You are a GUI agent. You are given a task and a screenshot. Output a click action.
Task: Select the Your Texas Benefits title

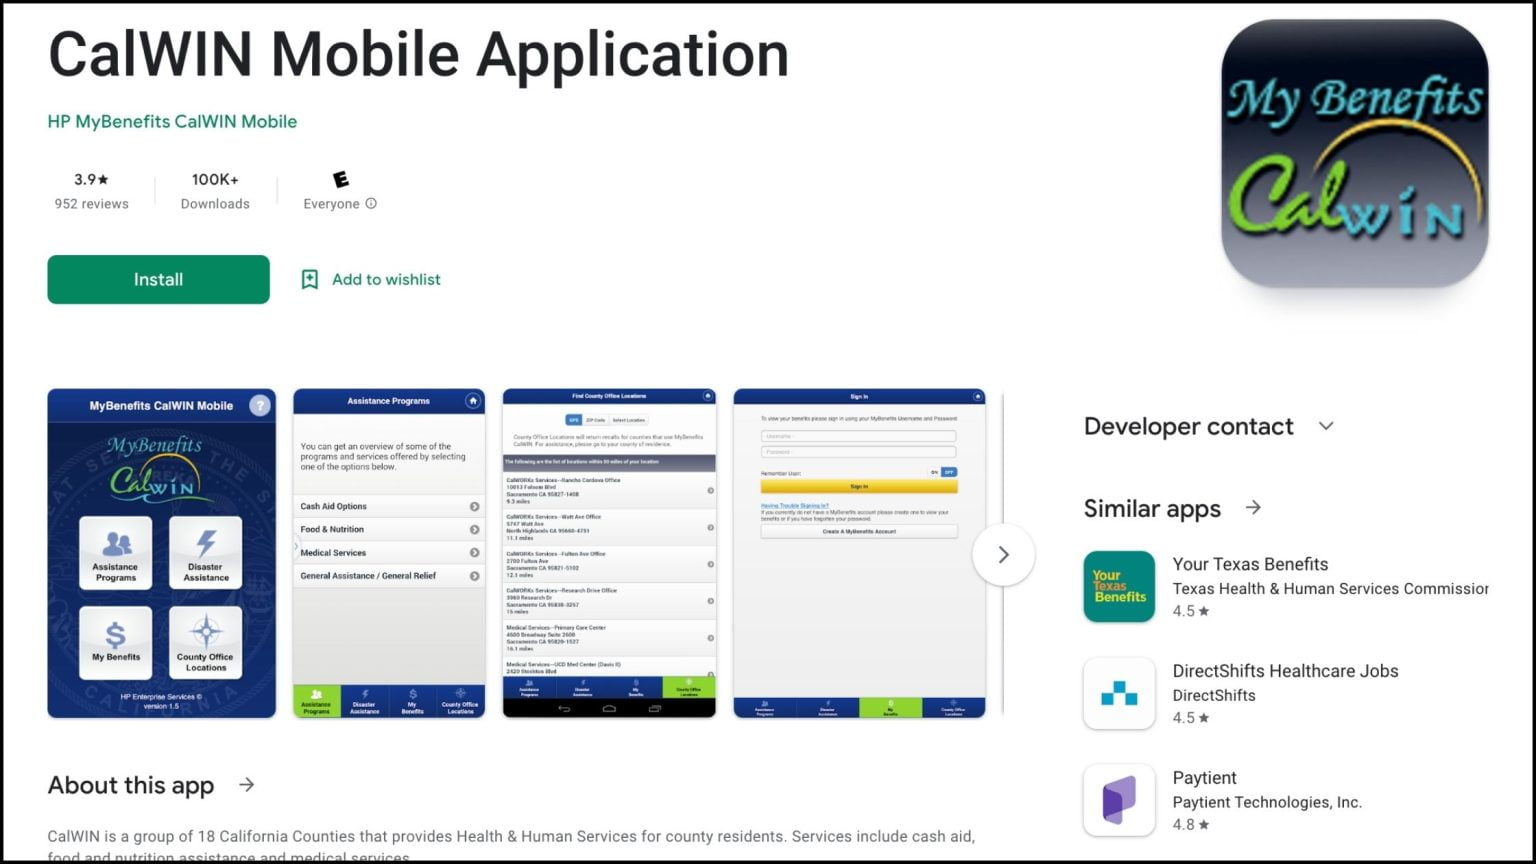[1250, 564]
